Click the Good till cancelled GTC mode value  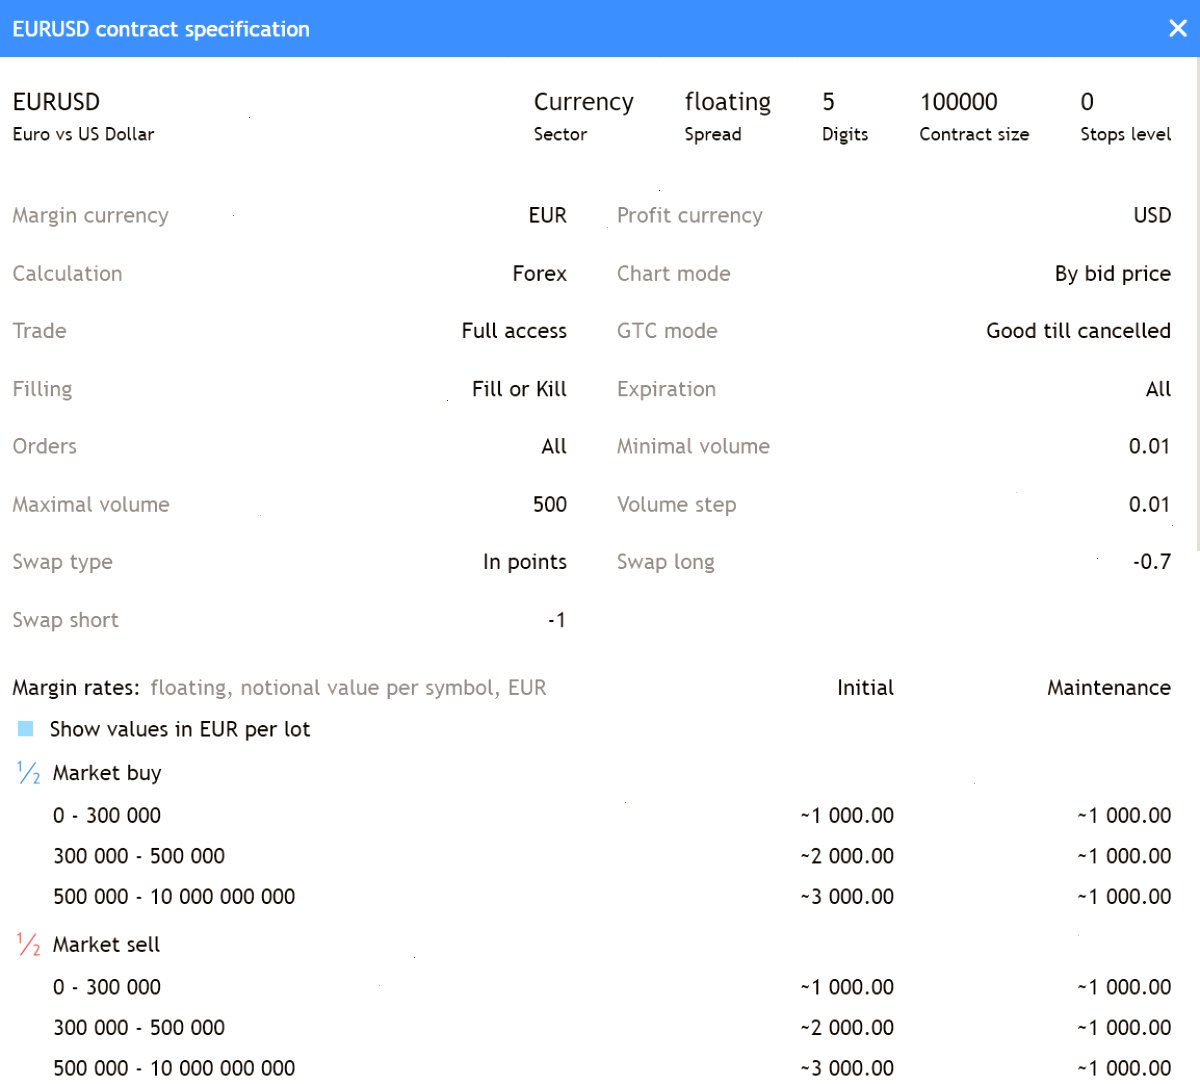click(x=1078, y=331)
